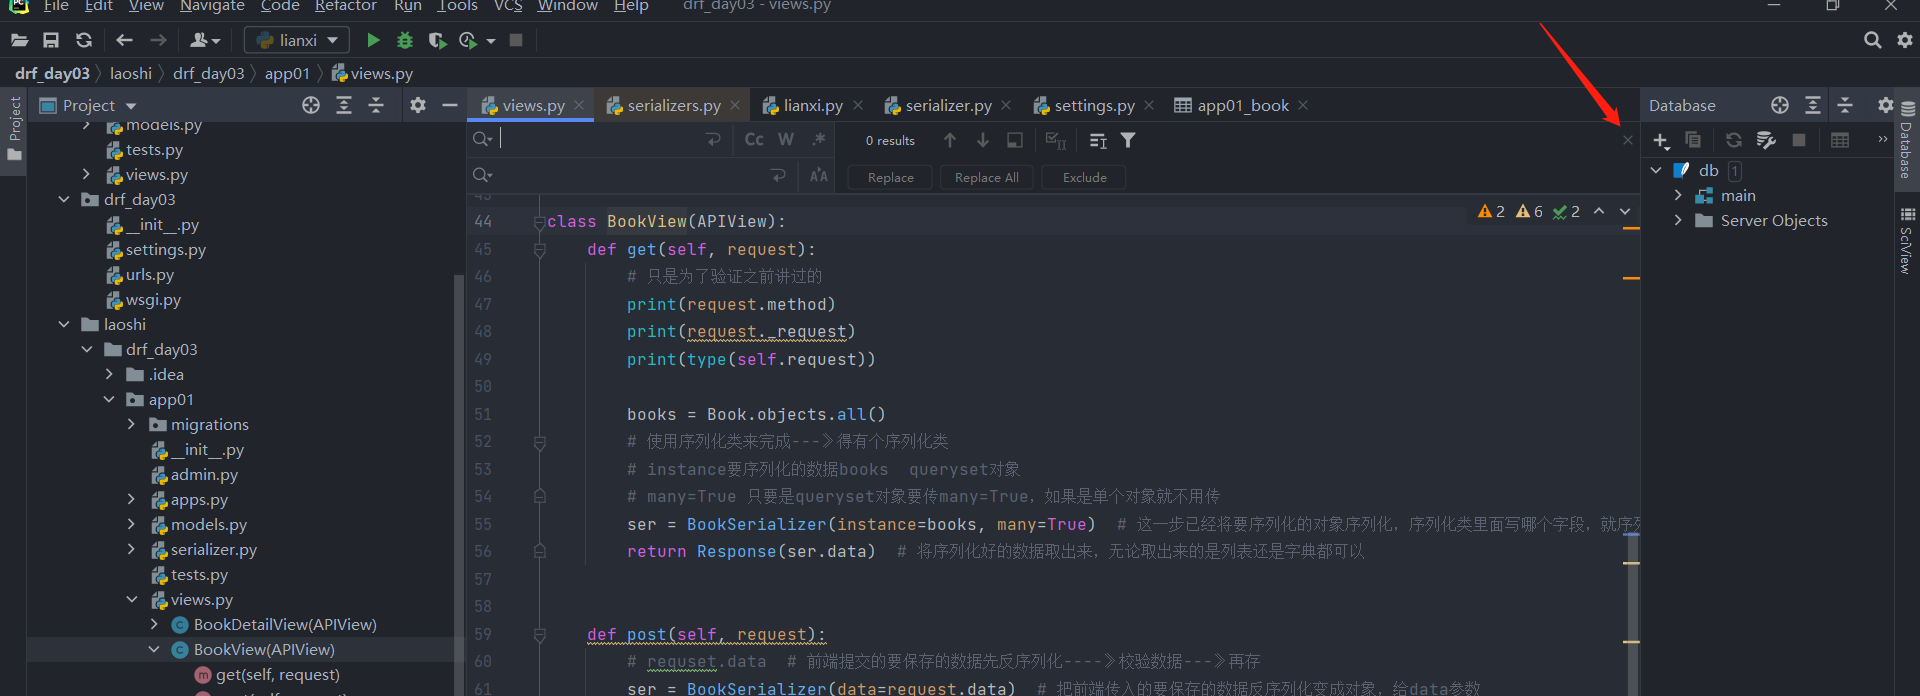Toggle new line in replace field
The image size is (1920, 696).
[779, 176]
